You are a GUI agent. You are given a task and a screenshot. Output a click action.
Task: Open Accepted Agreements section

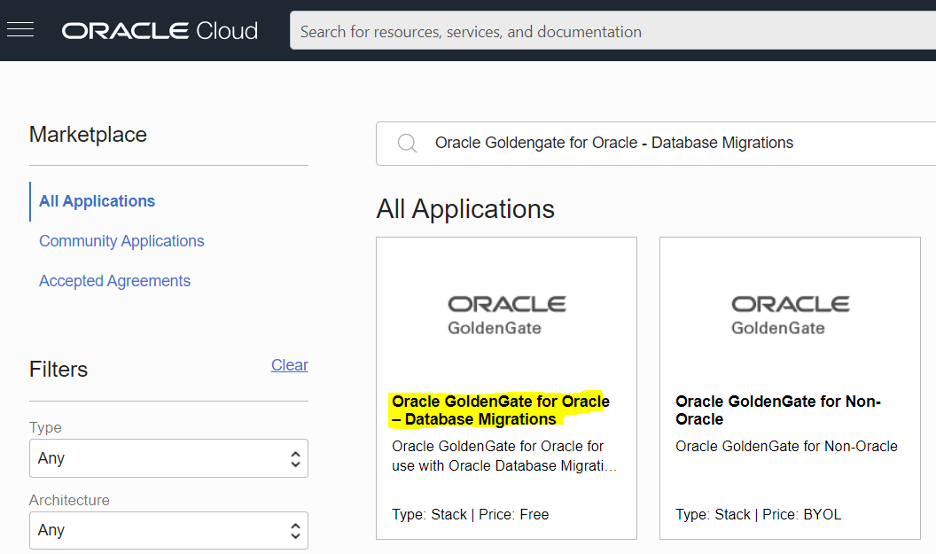tap(115, 281)
